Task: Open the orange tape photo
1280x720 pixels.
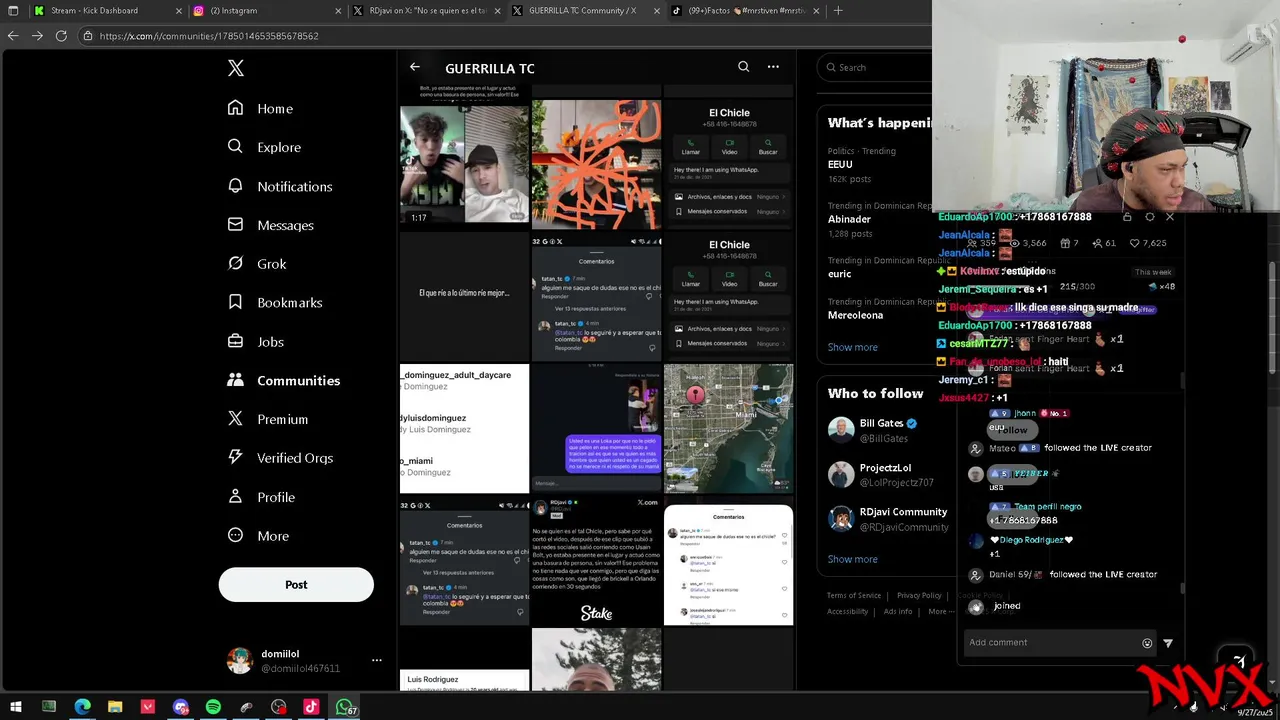Action: (596, 164)
